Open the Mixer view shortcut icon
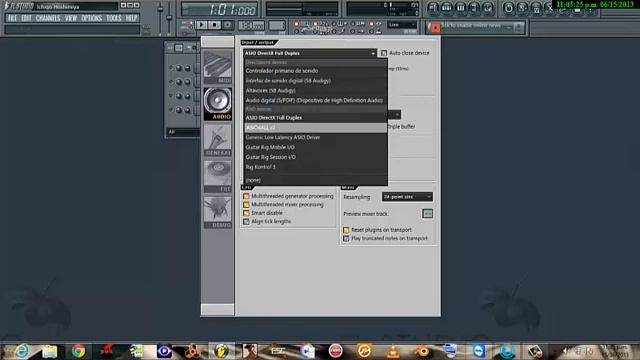This screenshot has width=640, height=360. click(488, 8)
